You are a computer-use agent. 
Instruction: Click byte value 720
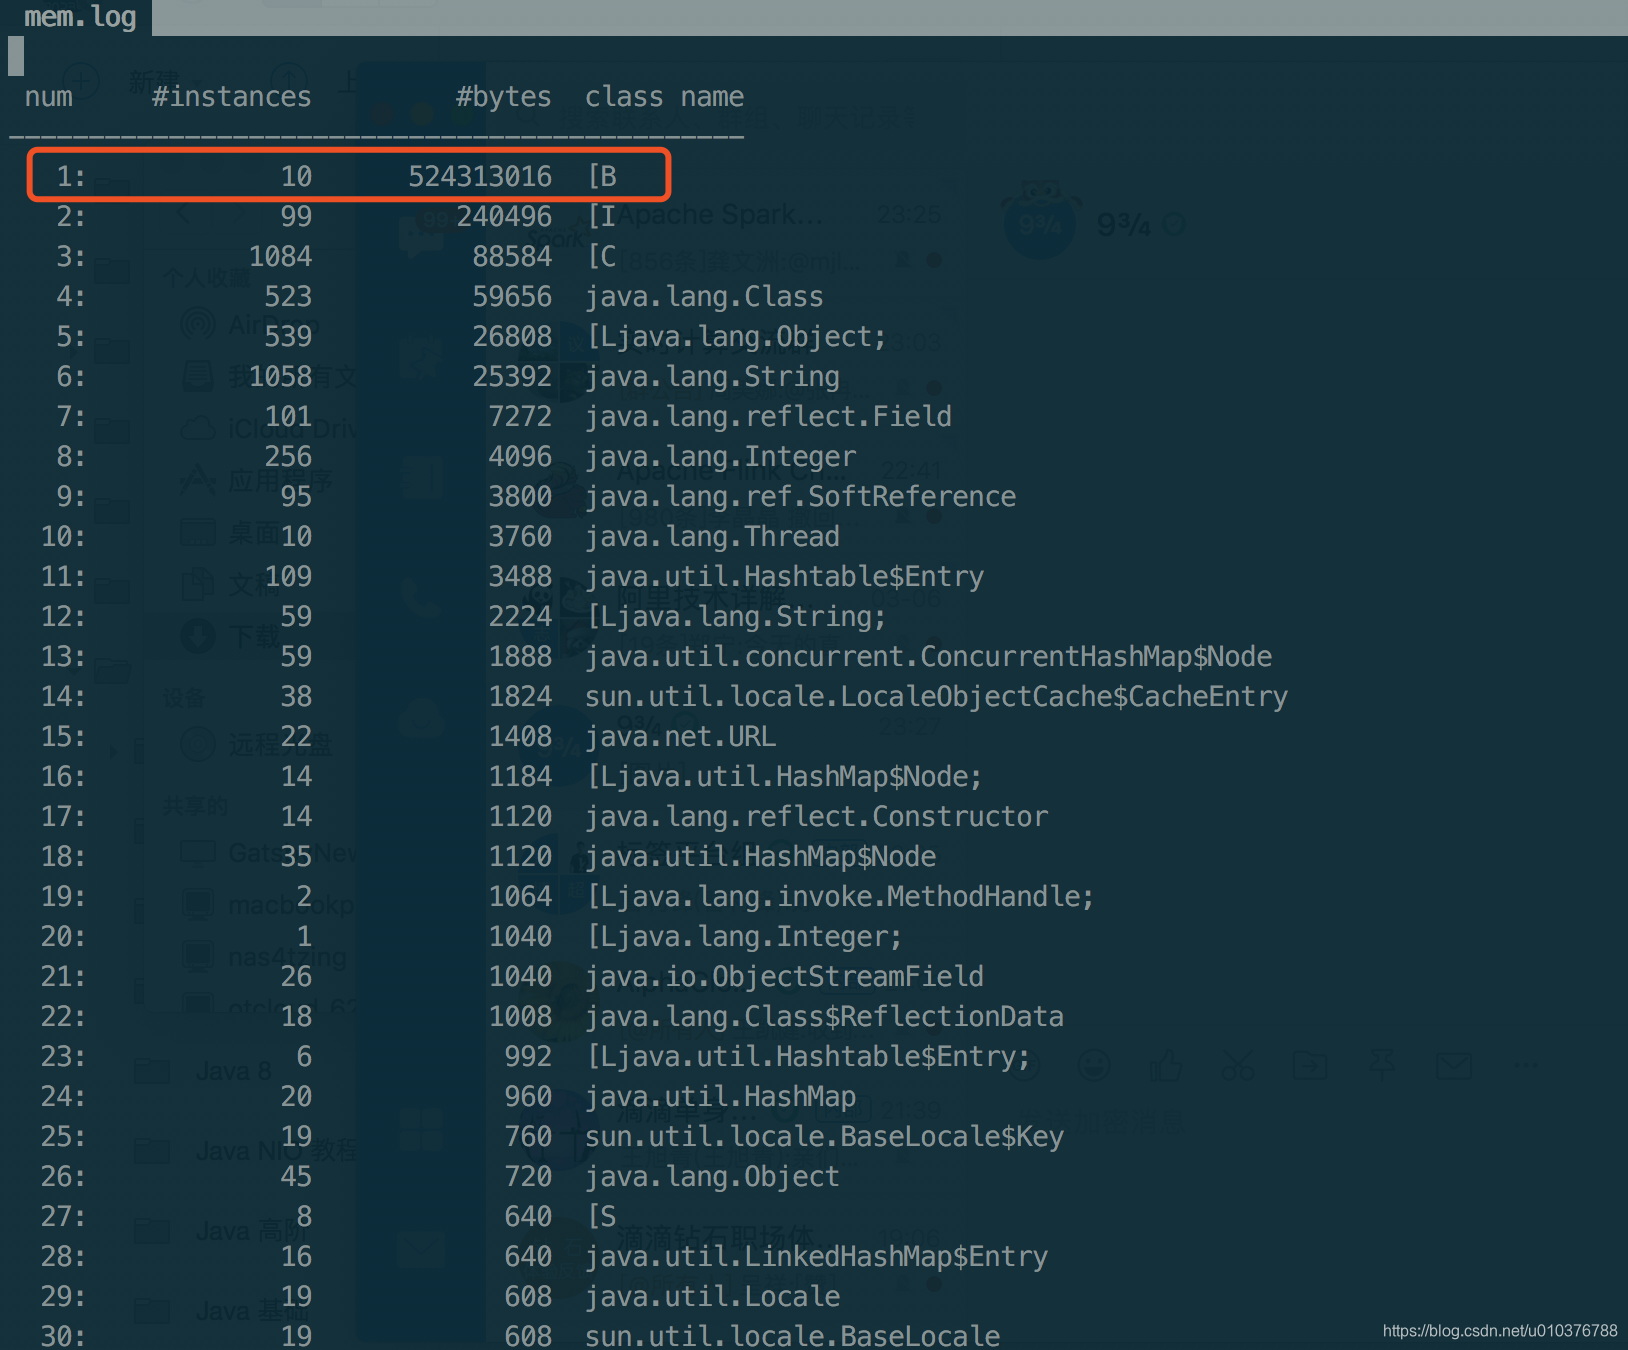pyautogui.click(x=528, y=1177)
